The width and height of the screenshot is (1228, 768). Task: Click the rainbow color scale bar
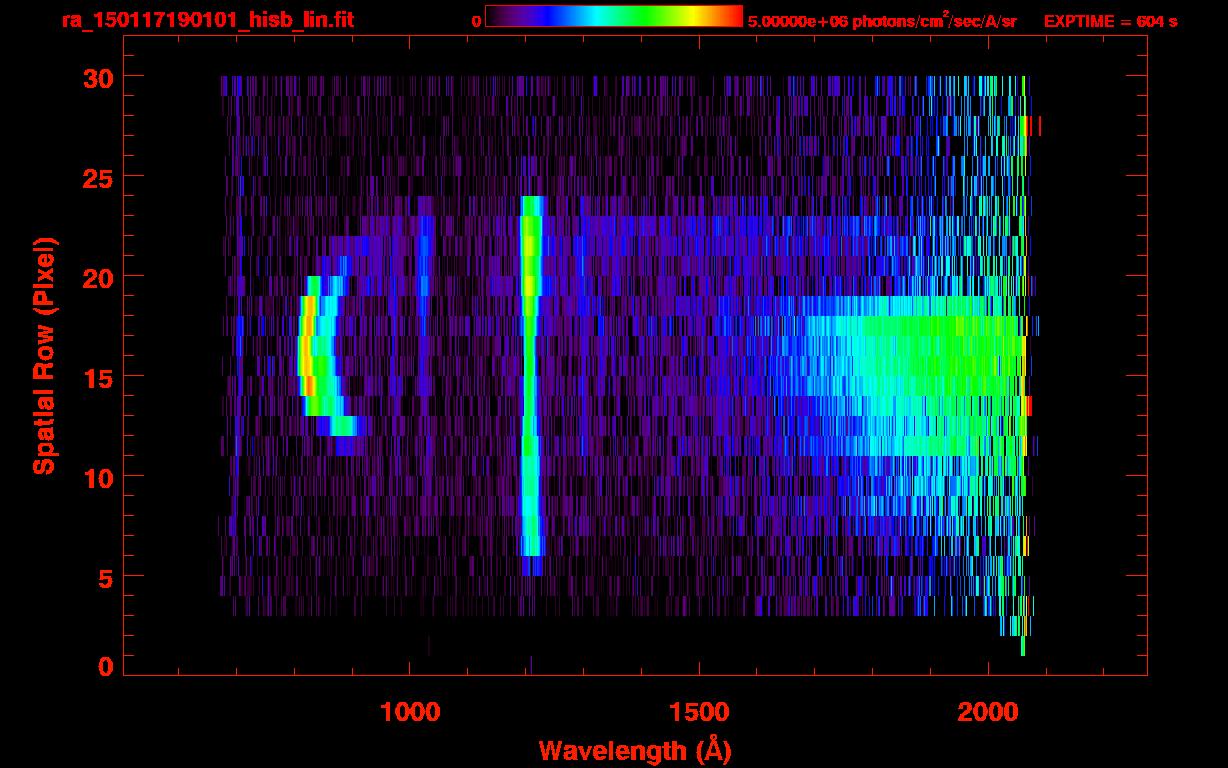614,16
